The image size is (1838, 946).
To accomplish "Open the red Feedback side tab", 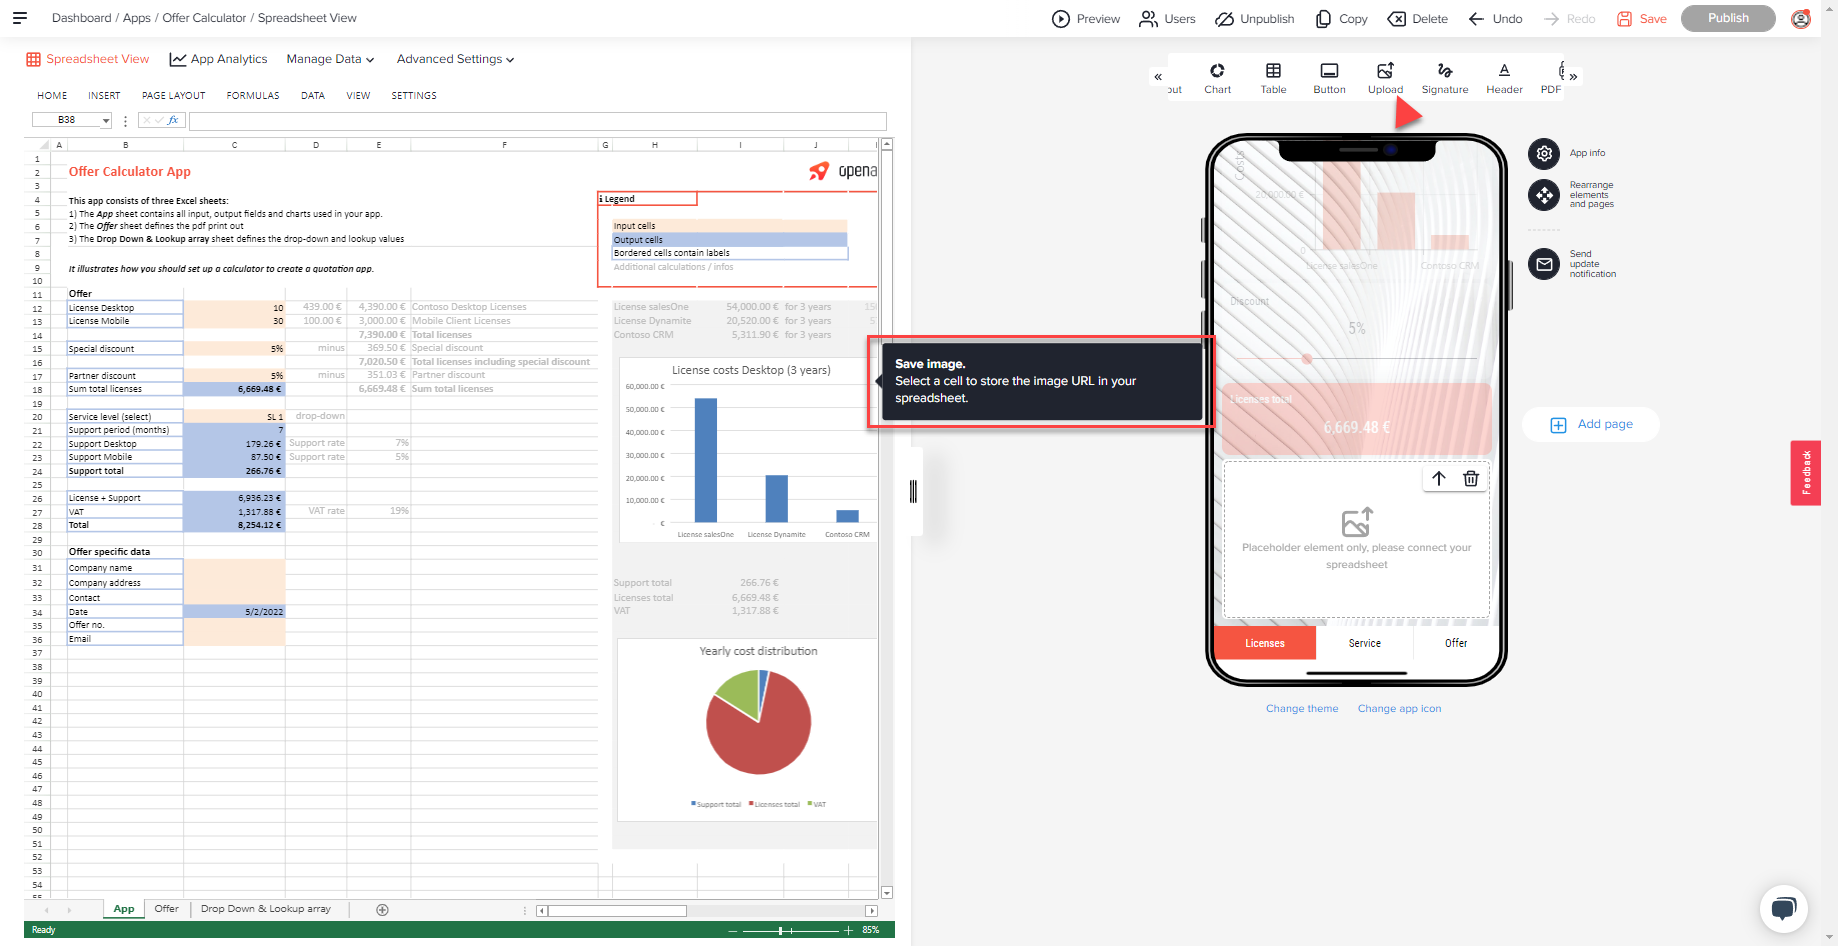I will coord(1805,473).
